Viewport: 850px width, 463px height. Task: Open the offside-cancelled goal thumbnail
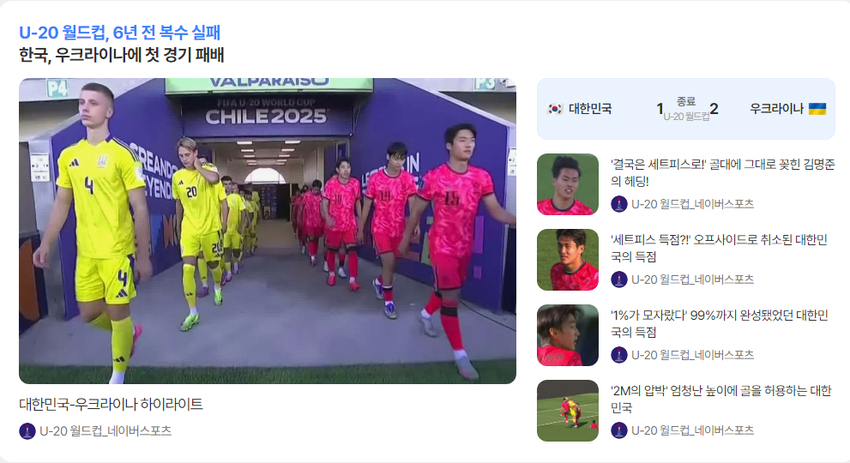click(x=568, y=260)
